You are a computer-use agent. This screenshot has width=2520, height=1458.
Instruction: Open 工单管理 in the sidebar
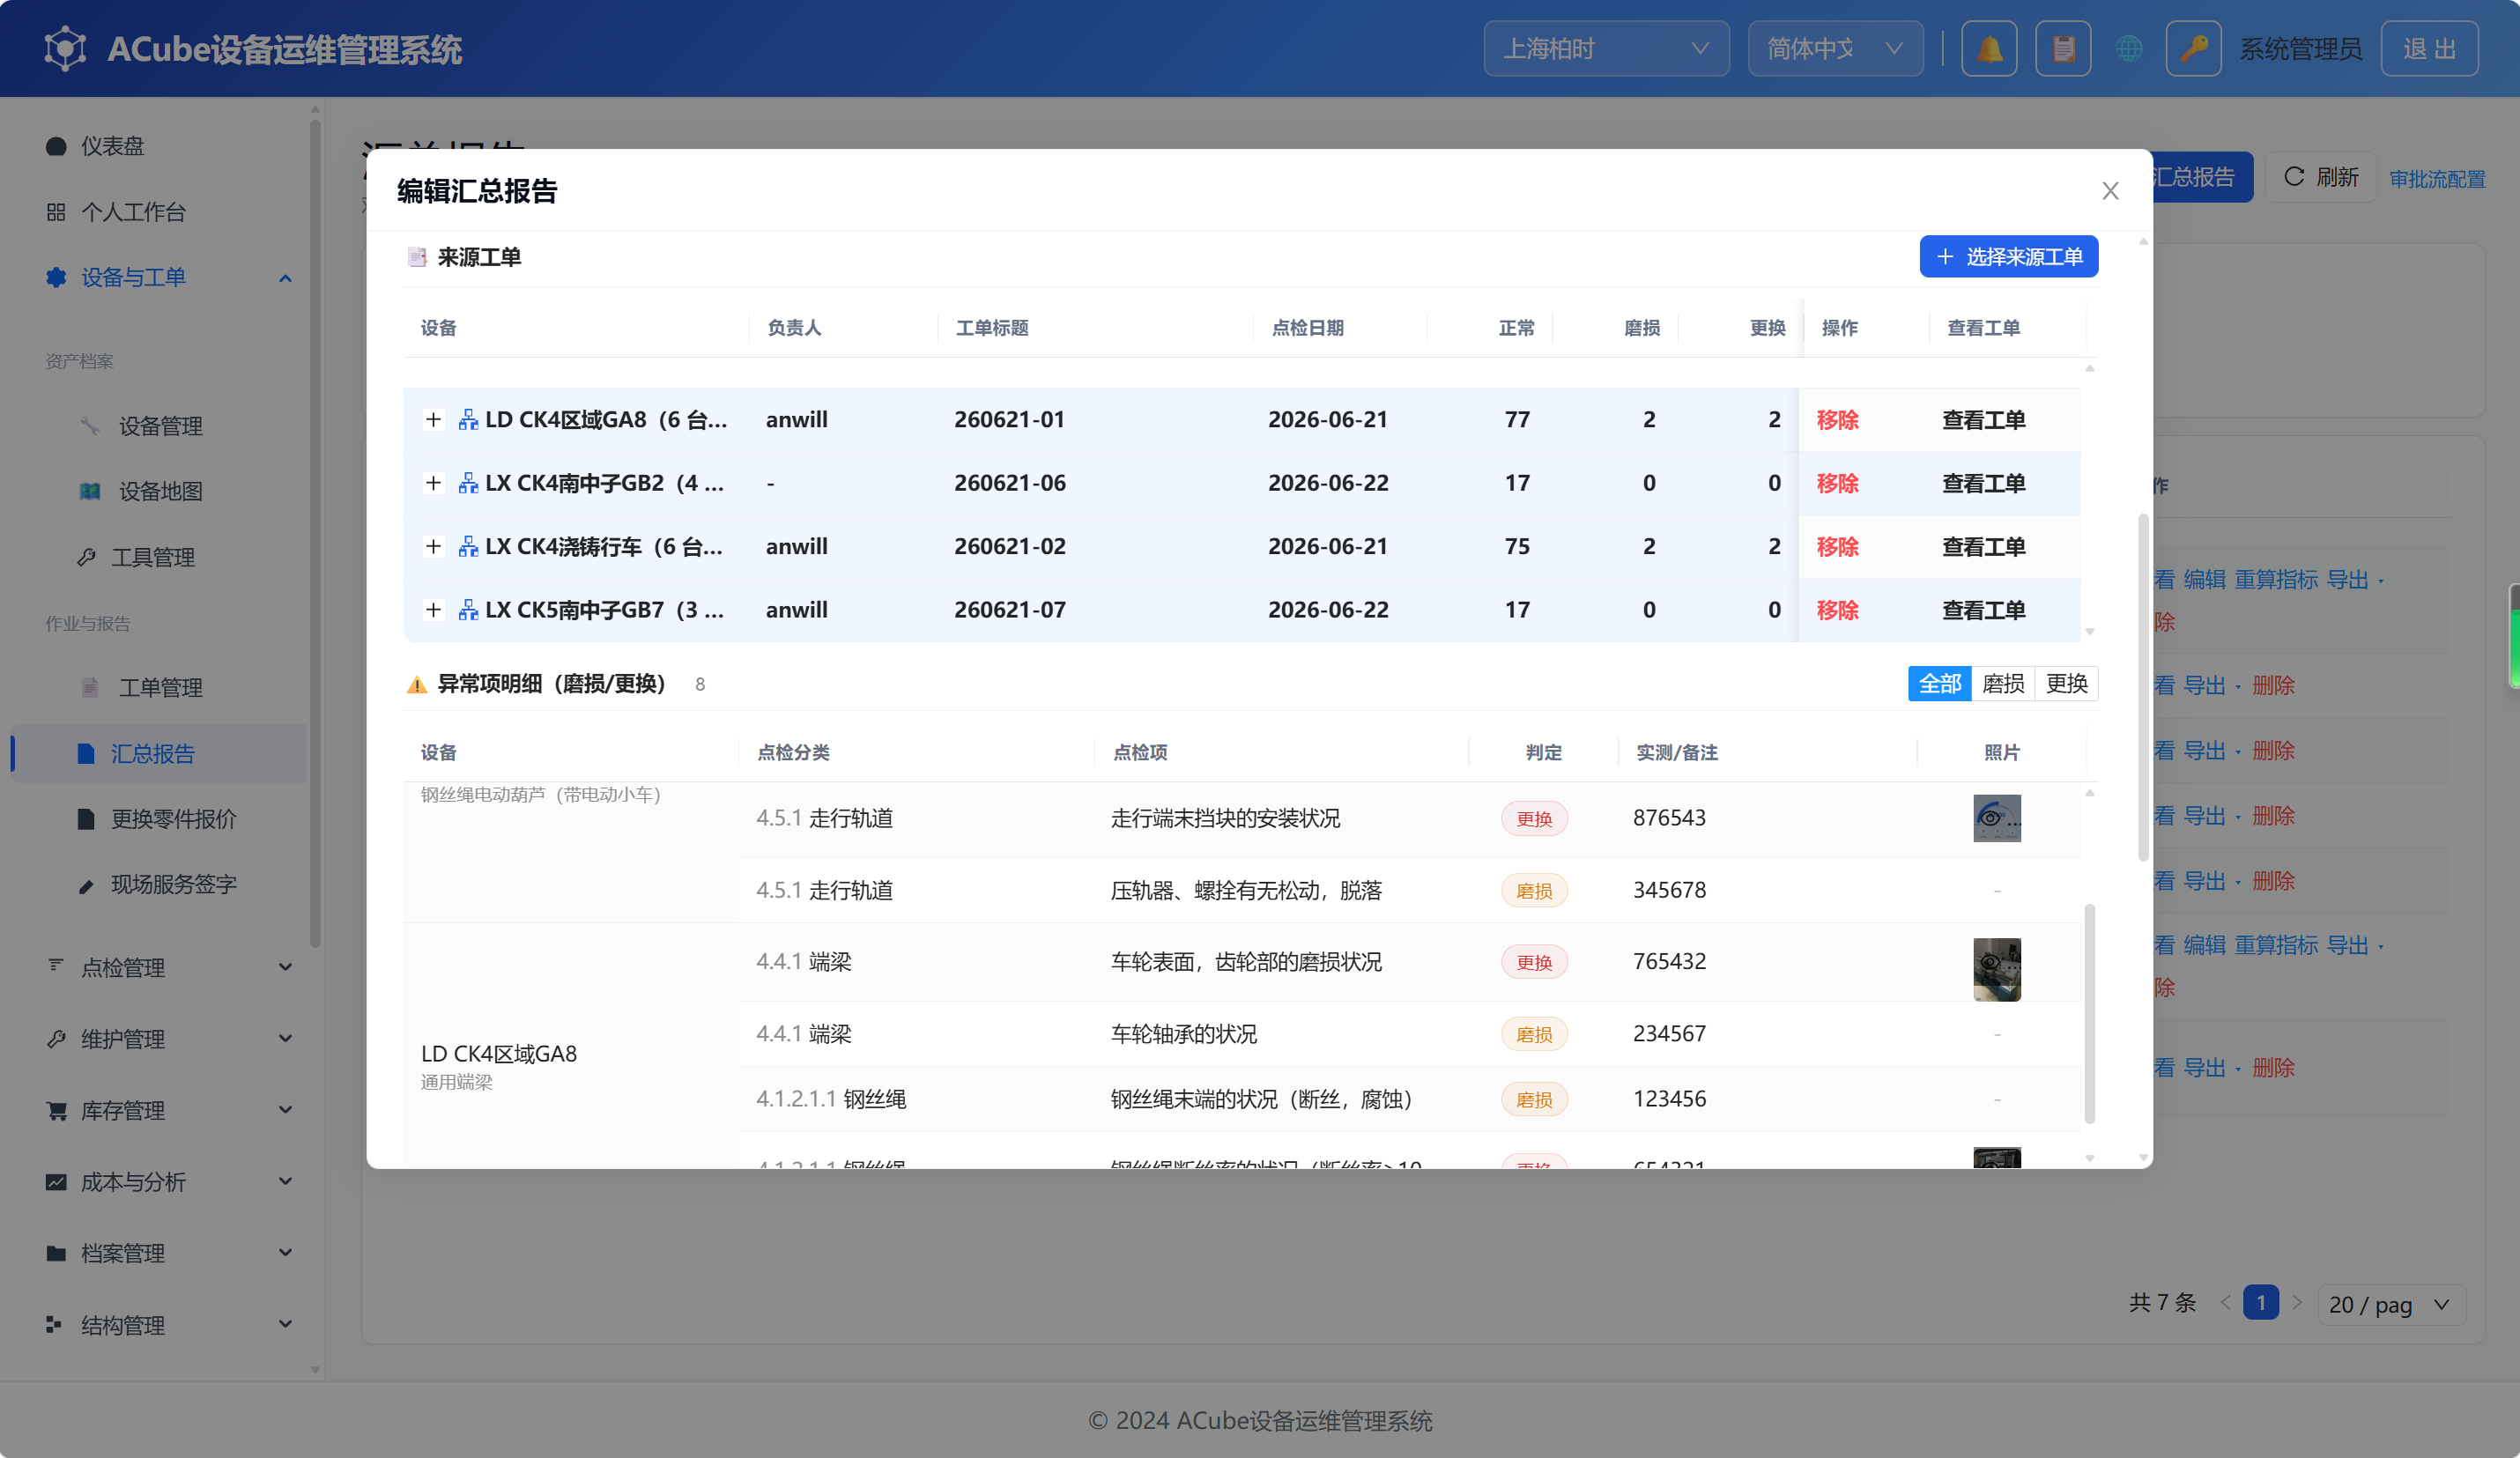[160, 687]
